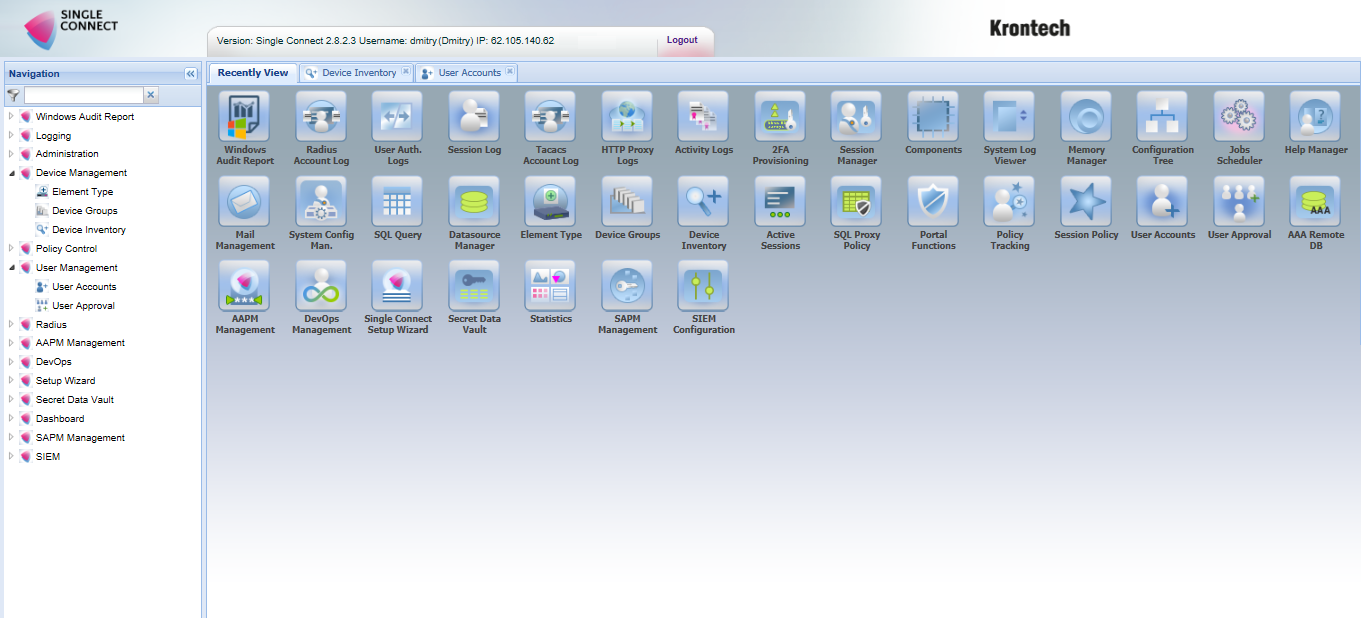Screen dimensions: 1362x619
Task: Expand the SIEM tree node
Action: (x=11, y=457)
